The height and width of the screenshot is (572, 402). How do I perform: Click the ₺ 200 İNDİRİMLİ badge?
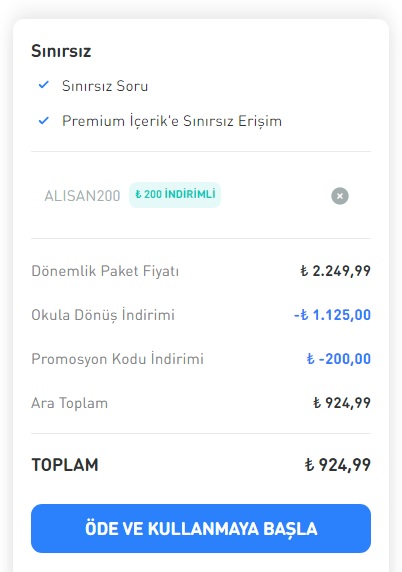pyautogui.click(x=175, y=195)
